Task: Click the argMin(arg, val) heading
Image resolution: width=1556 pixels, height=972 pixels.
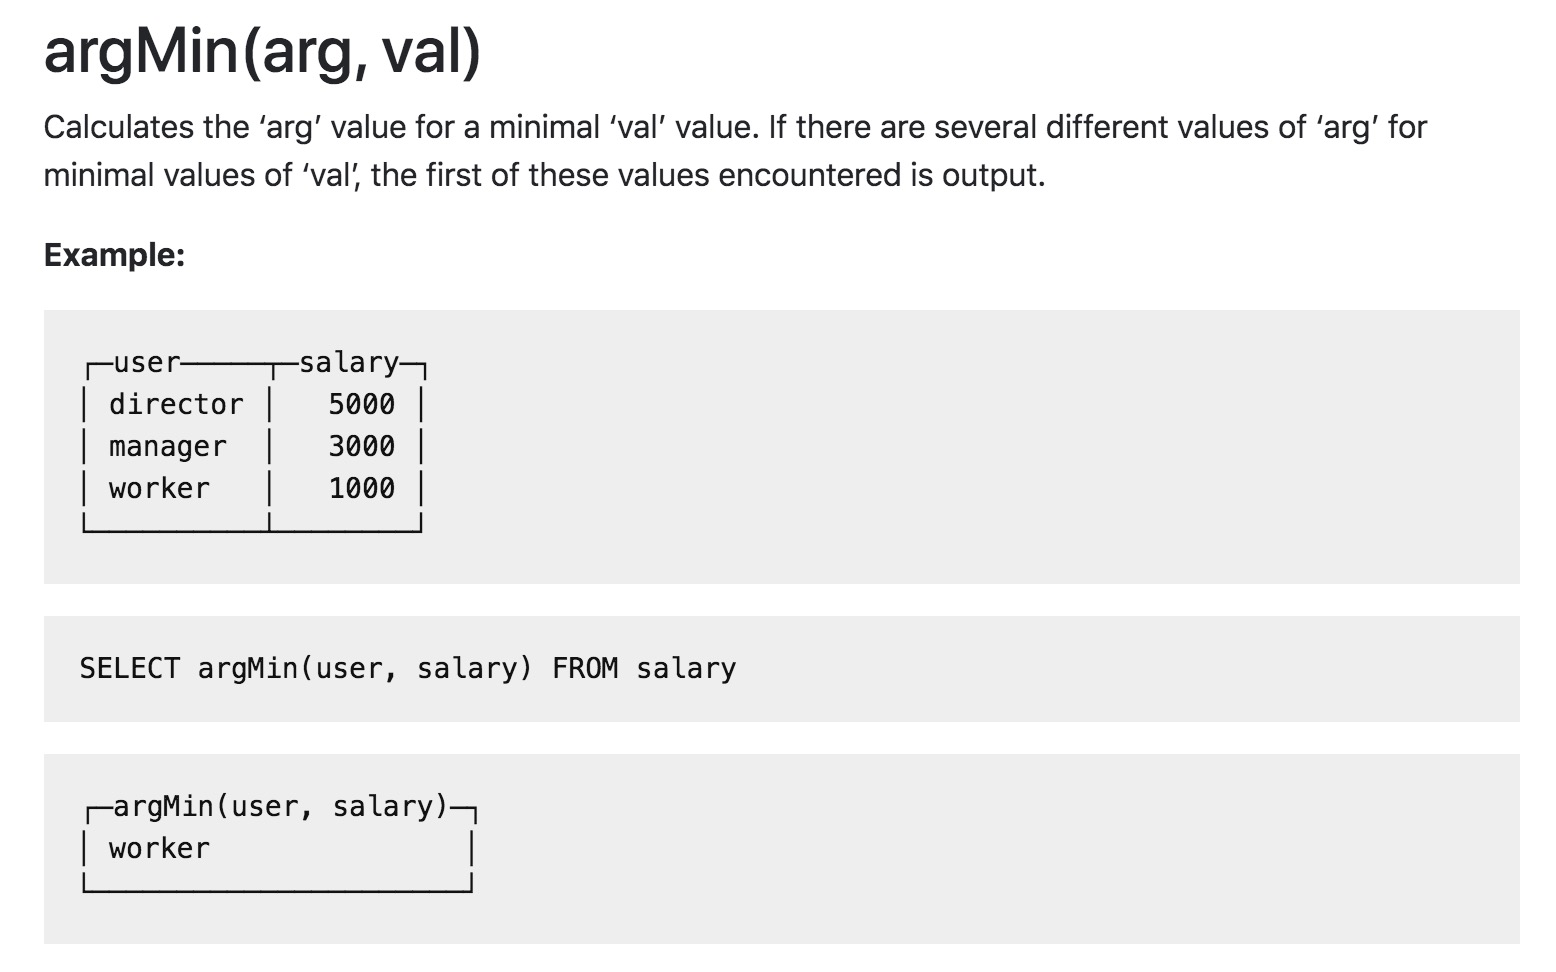Action: (x=262, y=52)
